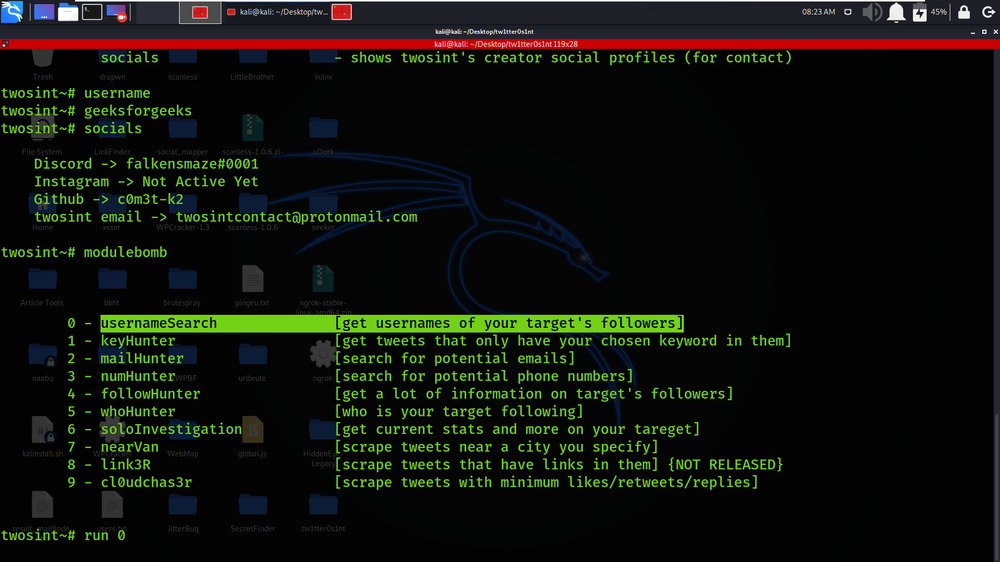The height and width of the screenshot is (562, 1000).
Task: Click the File System desktop icon
Action: click(x=42, y=137)
